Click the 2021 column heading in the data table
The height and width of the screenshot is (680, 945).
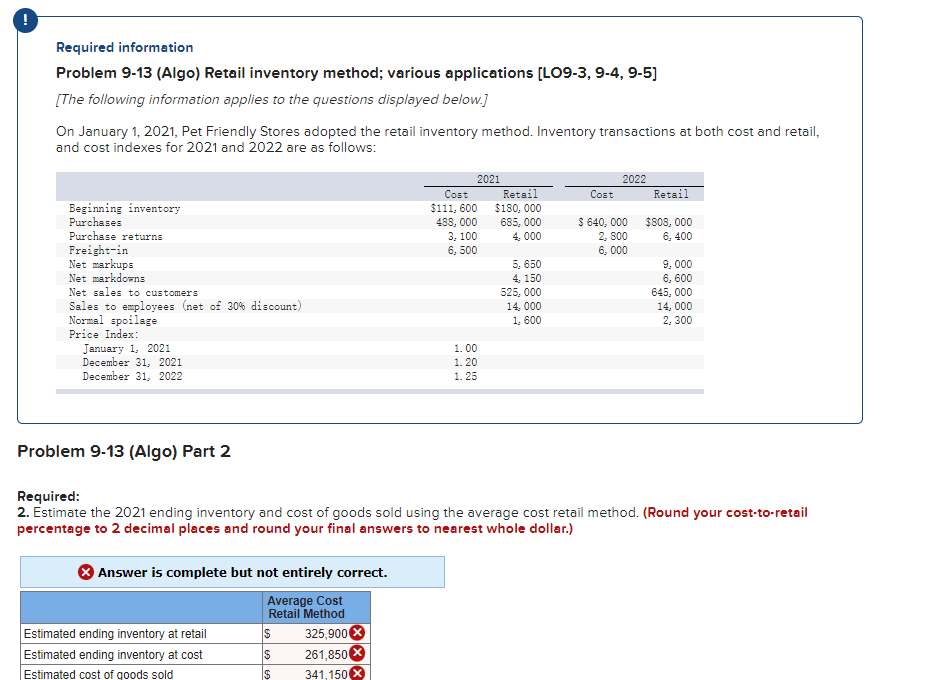pyautogui.click(x=488, y=179)
